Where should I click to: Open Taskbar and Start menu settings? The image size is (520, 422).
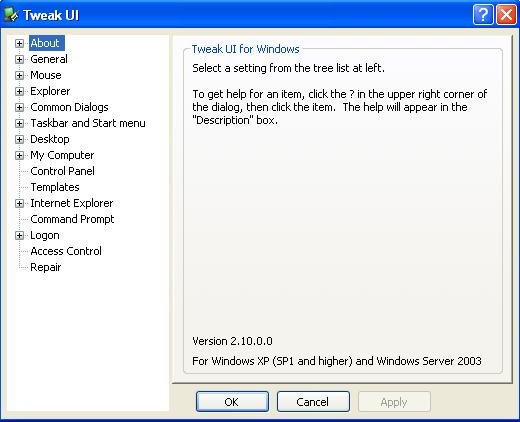(88, 123)
